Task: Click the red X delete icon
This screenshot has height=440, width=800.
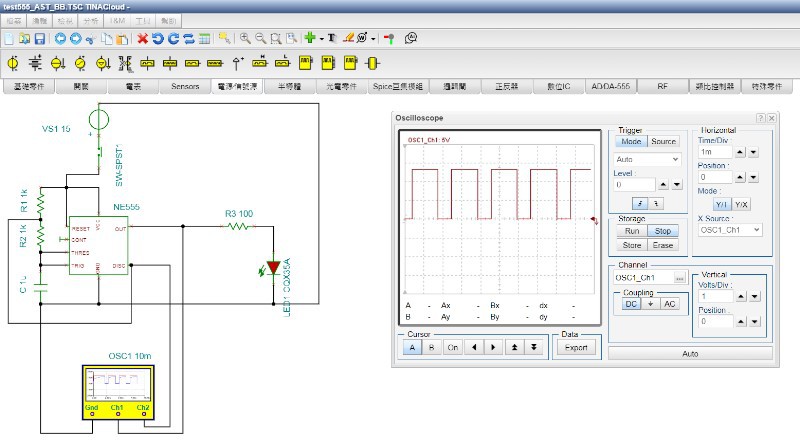Action: [142, 38]
